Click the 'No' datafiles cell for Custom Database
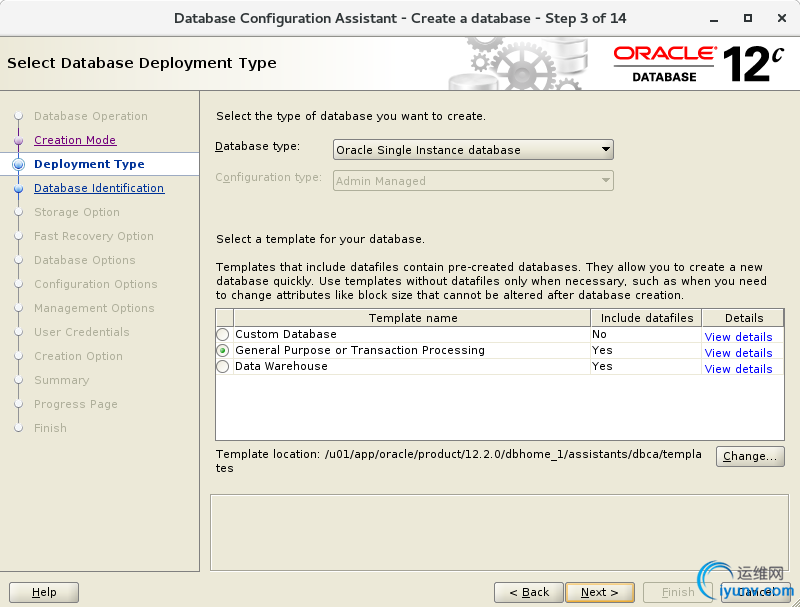The image size is (800, 607). [x=646, y=334]
